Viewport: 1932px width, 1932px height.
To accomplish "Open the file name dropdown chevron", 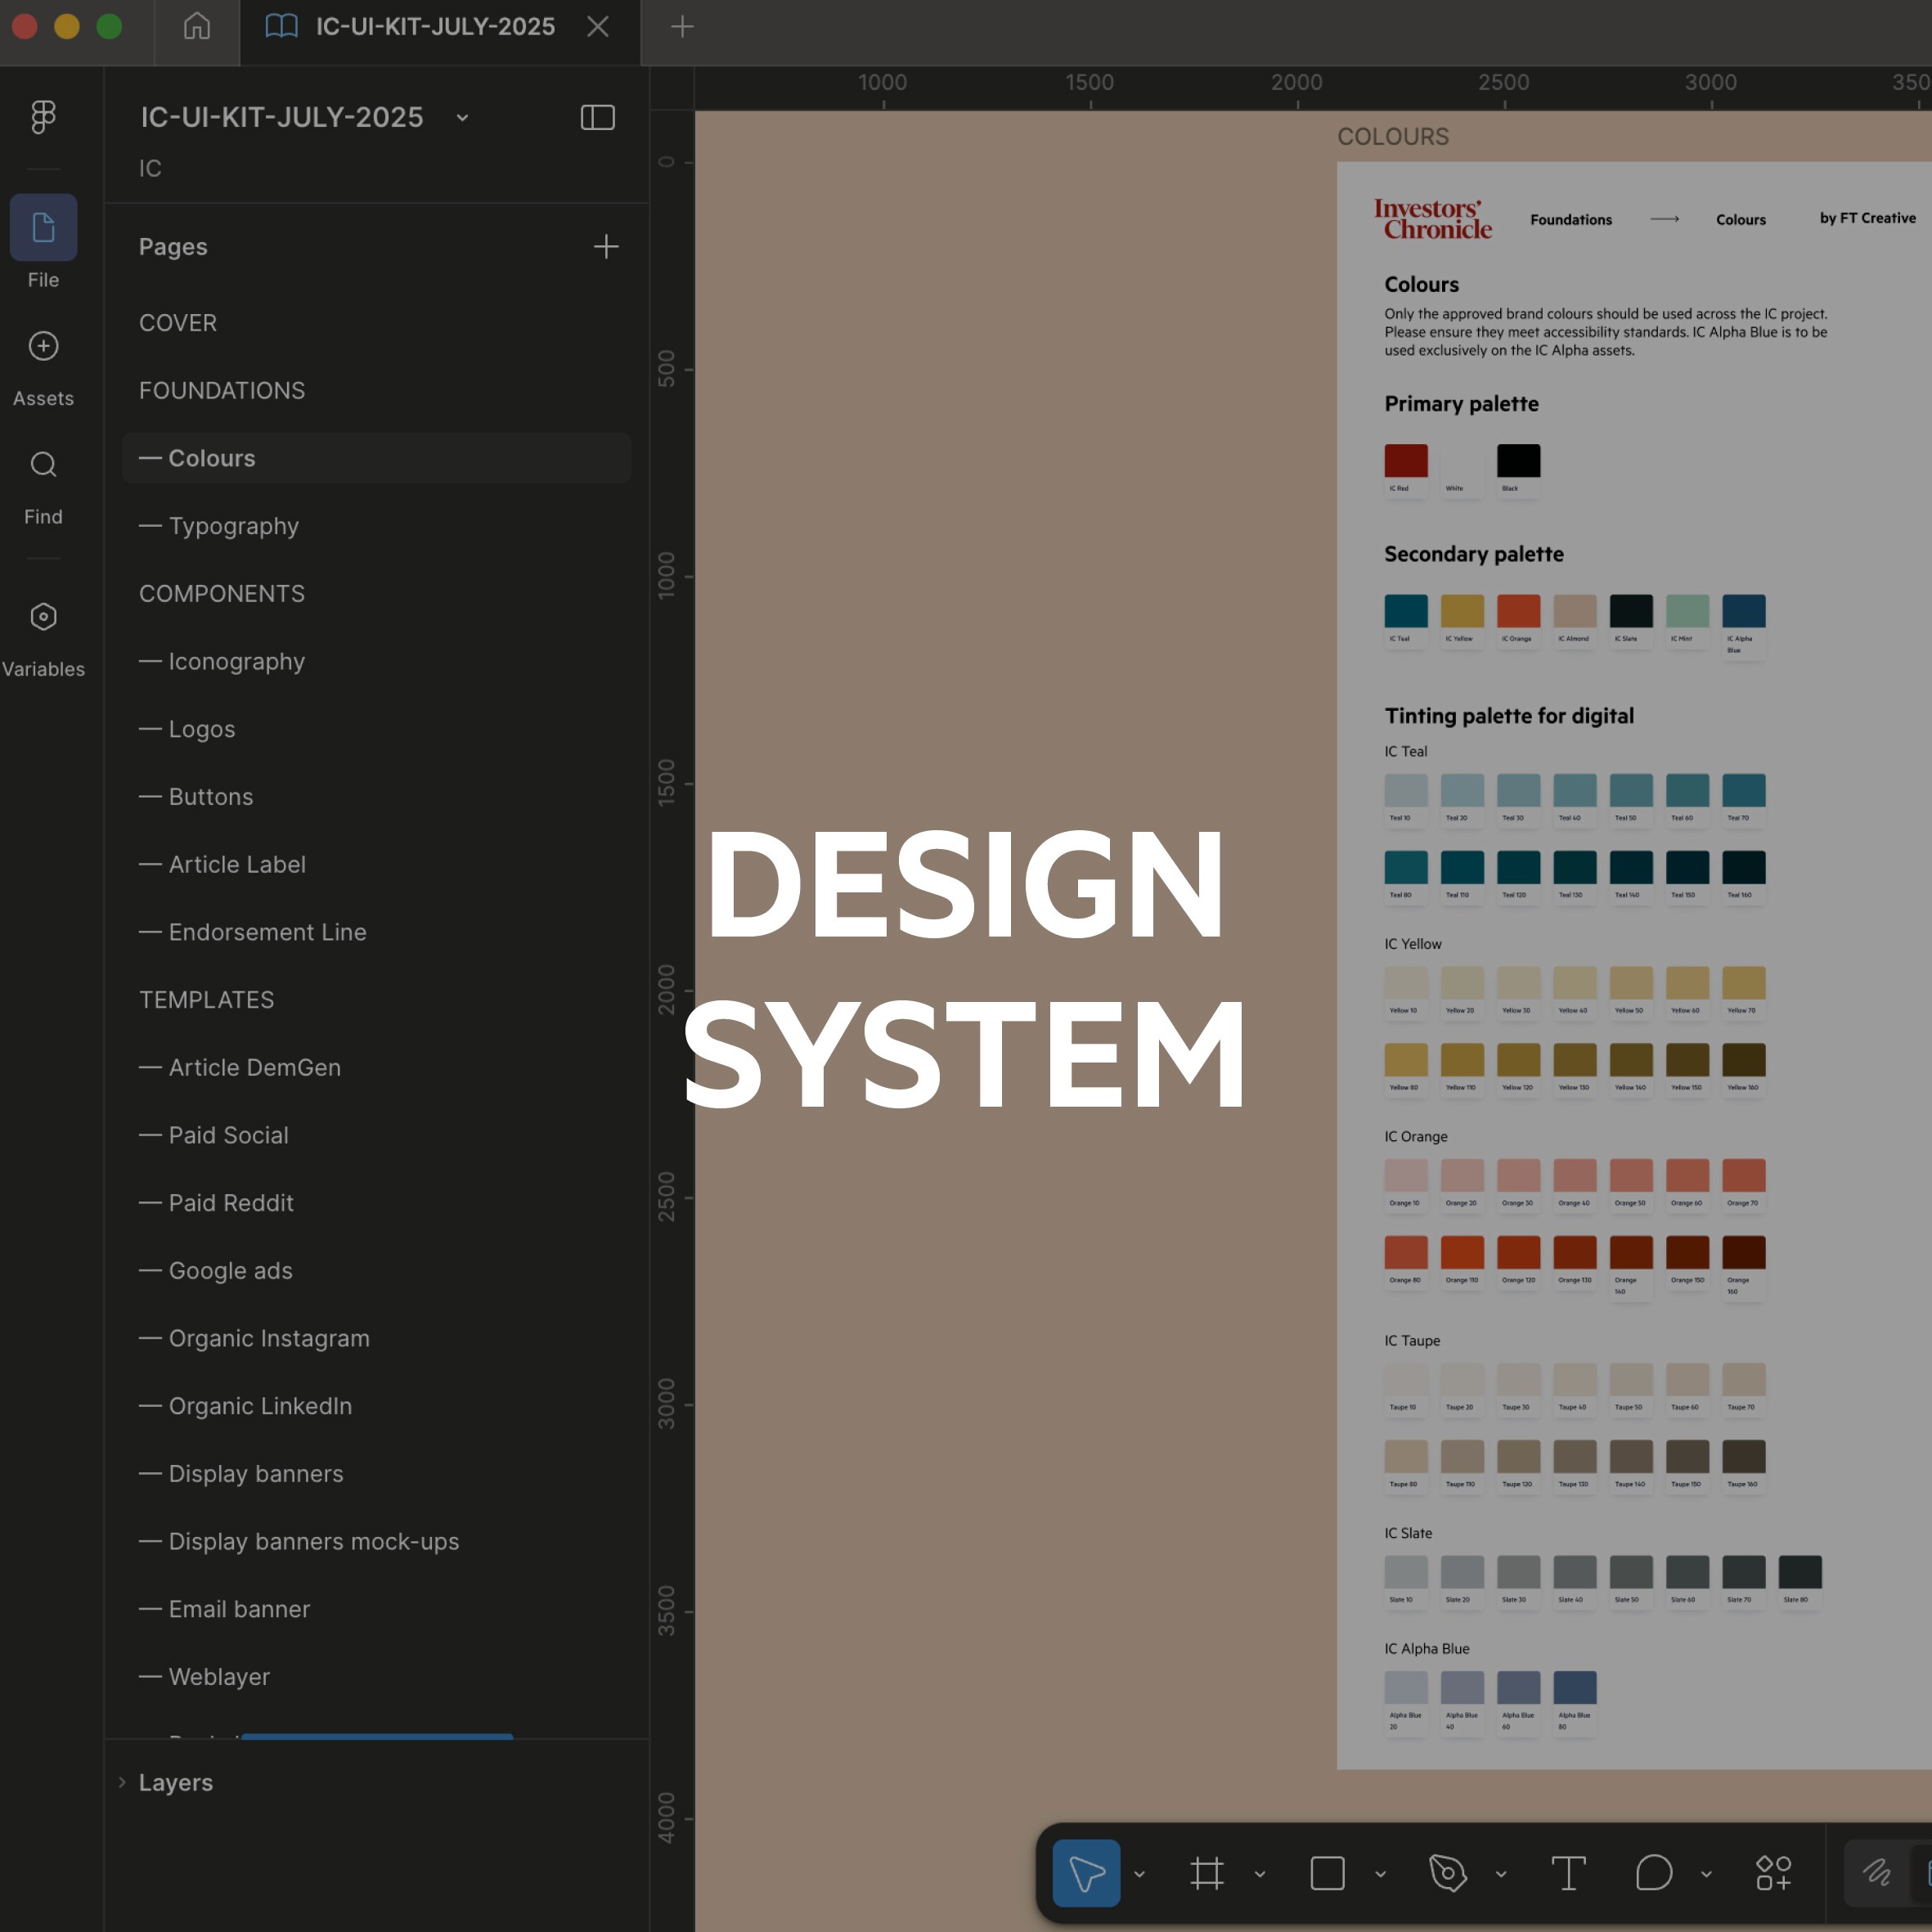I will pyautogui.click(x=462, y=118).
